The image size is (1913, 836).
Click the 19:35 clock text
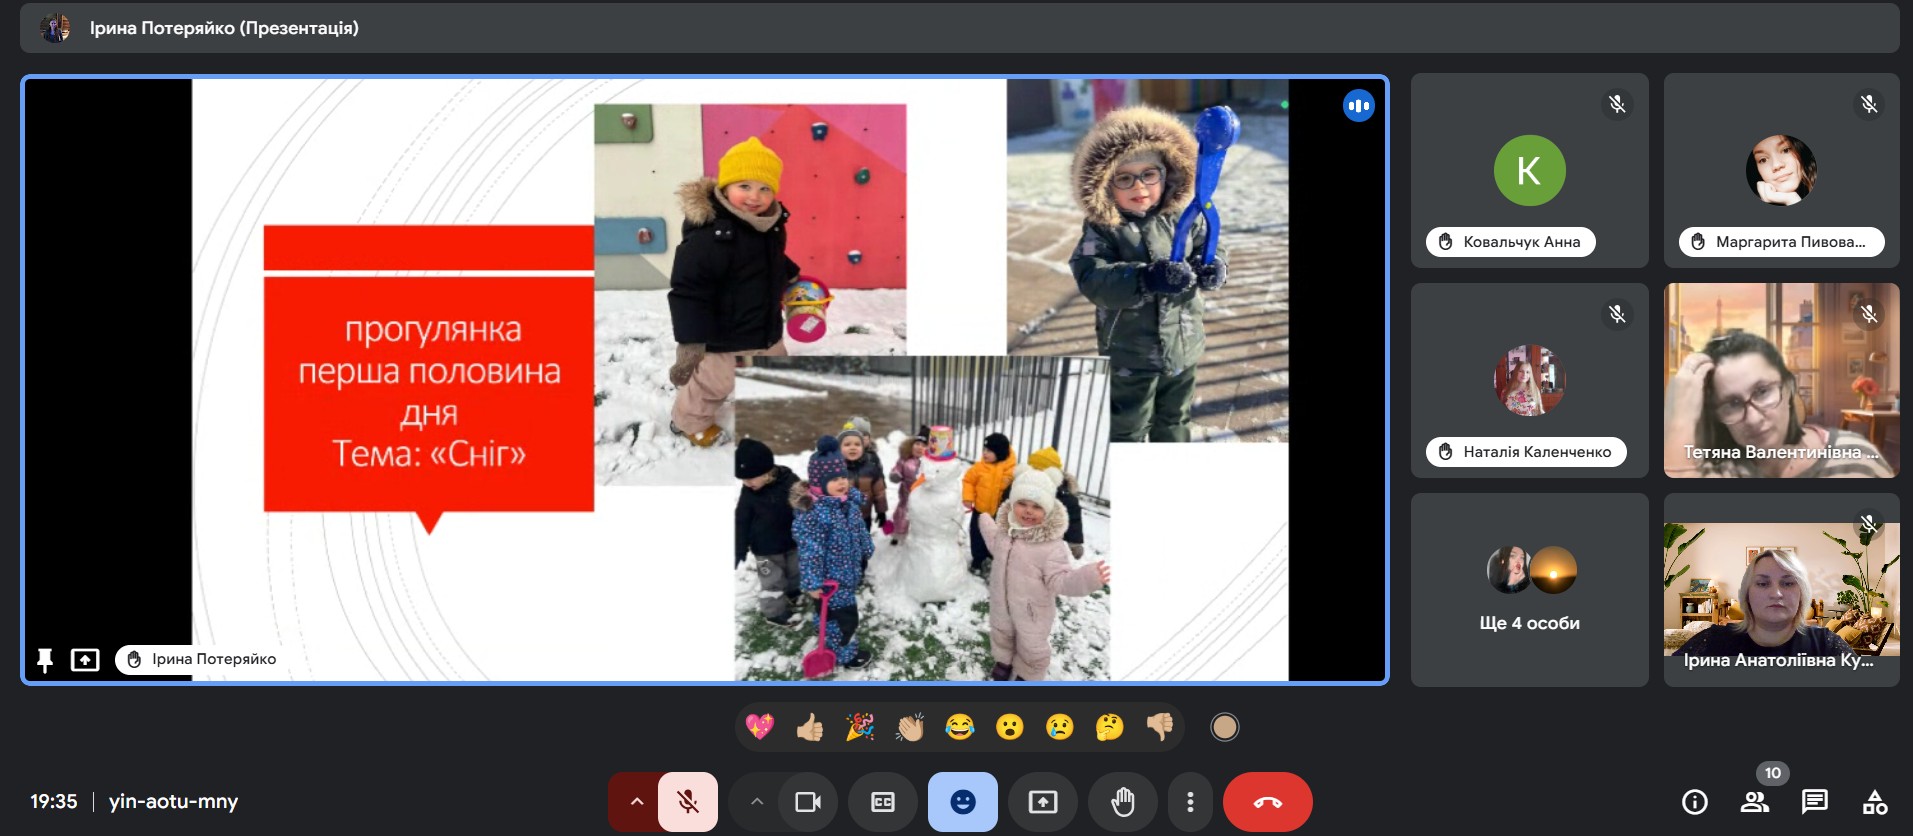click(53, 802)
